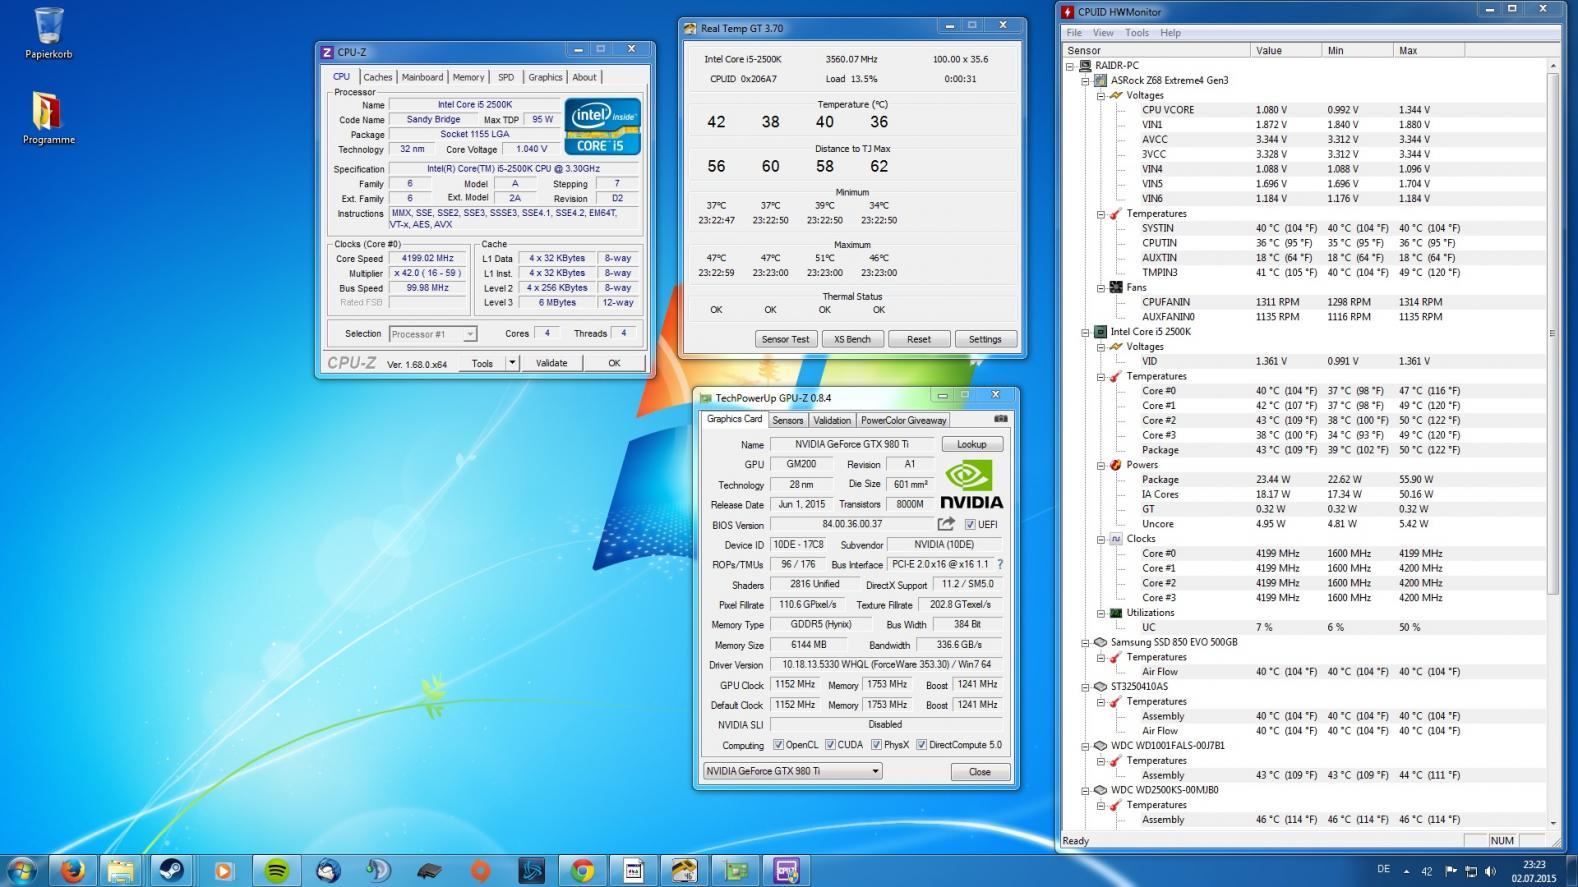
Task: Open the Windows Start menu orb
Action: click(21, 871)
